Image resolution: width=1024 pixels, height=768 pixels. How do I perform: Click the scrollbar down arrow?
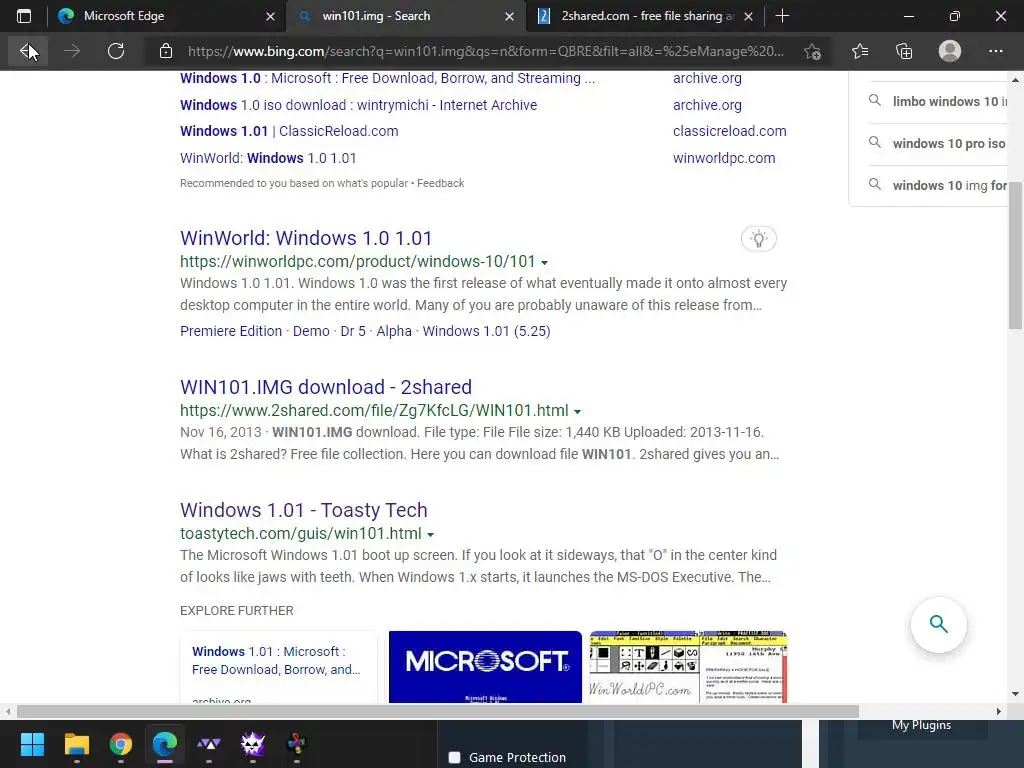(x=1015, y=694)
